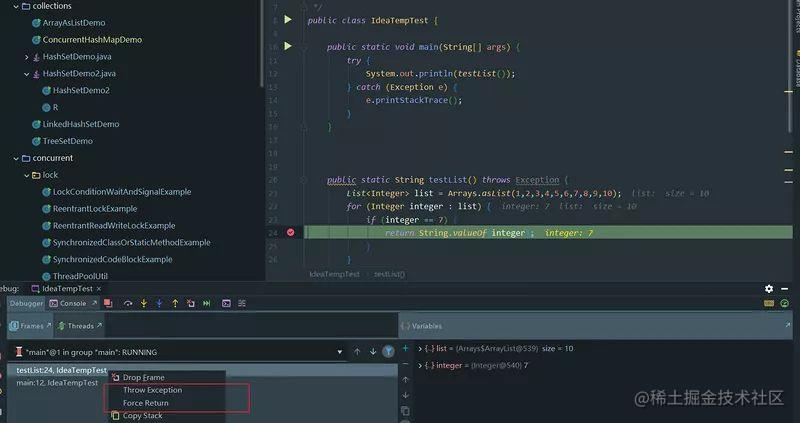Open SynchronizedCodeBlockExample file
This screenshot has width=800, height=423.
click(x=112, y=259)
